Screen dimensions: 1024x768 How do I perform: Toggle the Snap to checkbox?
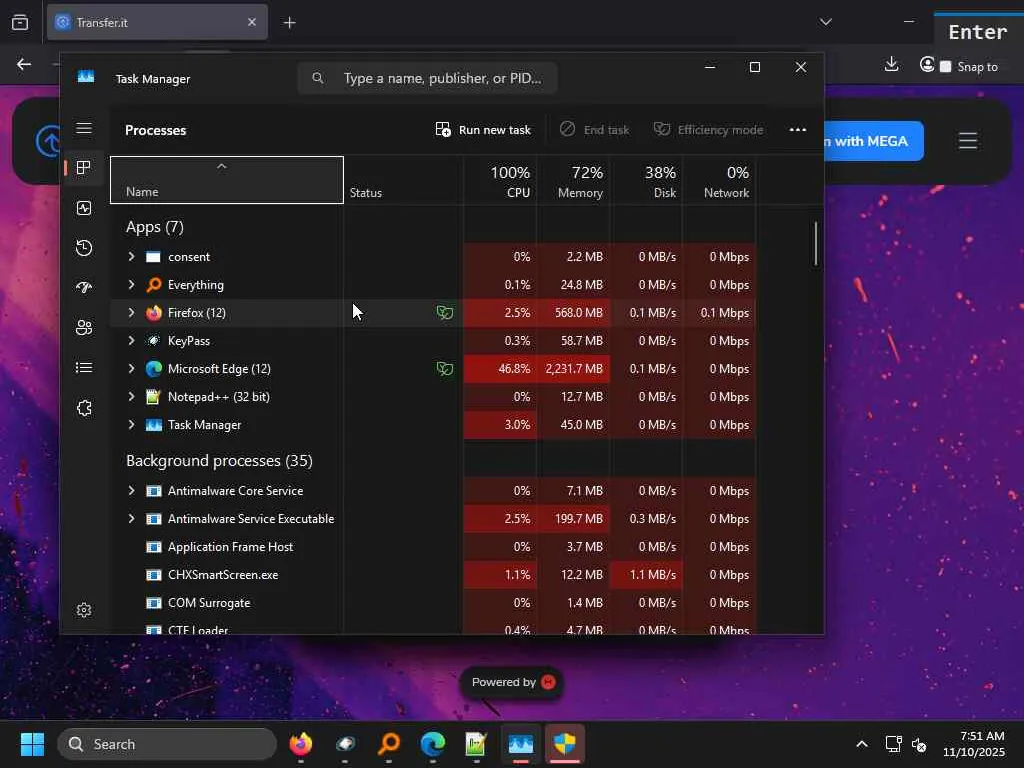[x=945, y=67]
